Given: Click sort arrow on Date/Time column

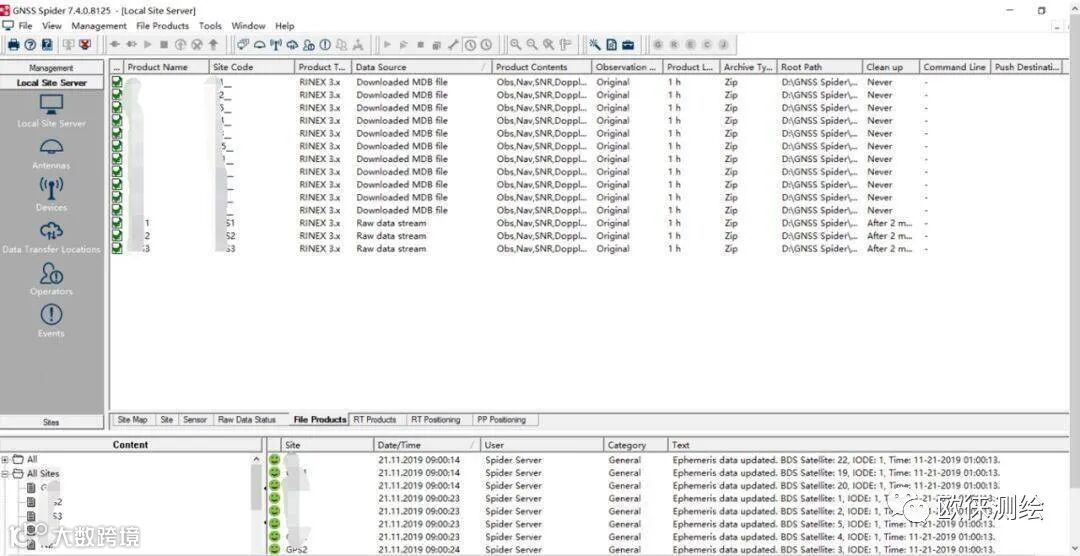Looking at the screenshot, I should tap(472, 445).
